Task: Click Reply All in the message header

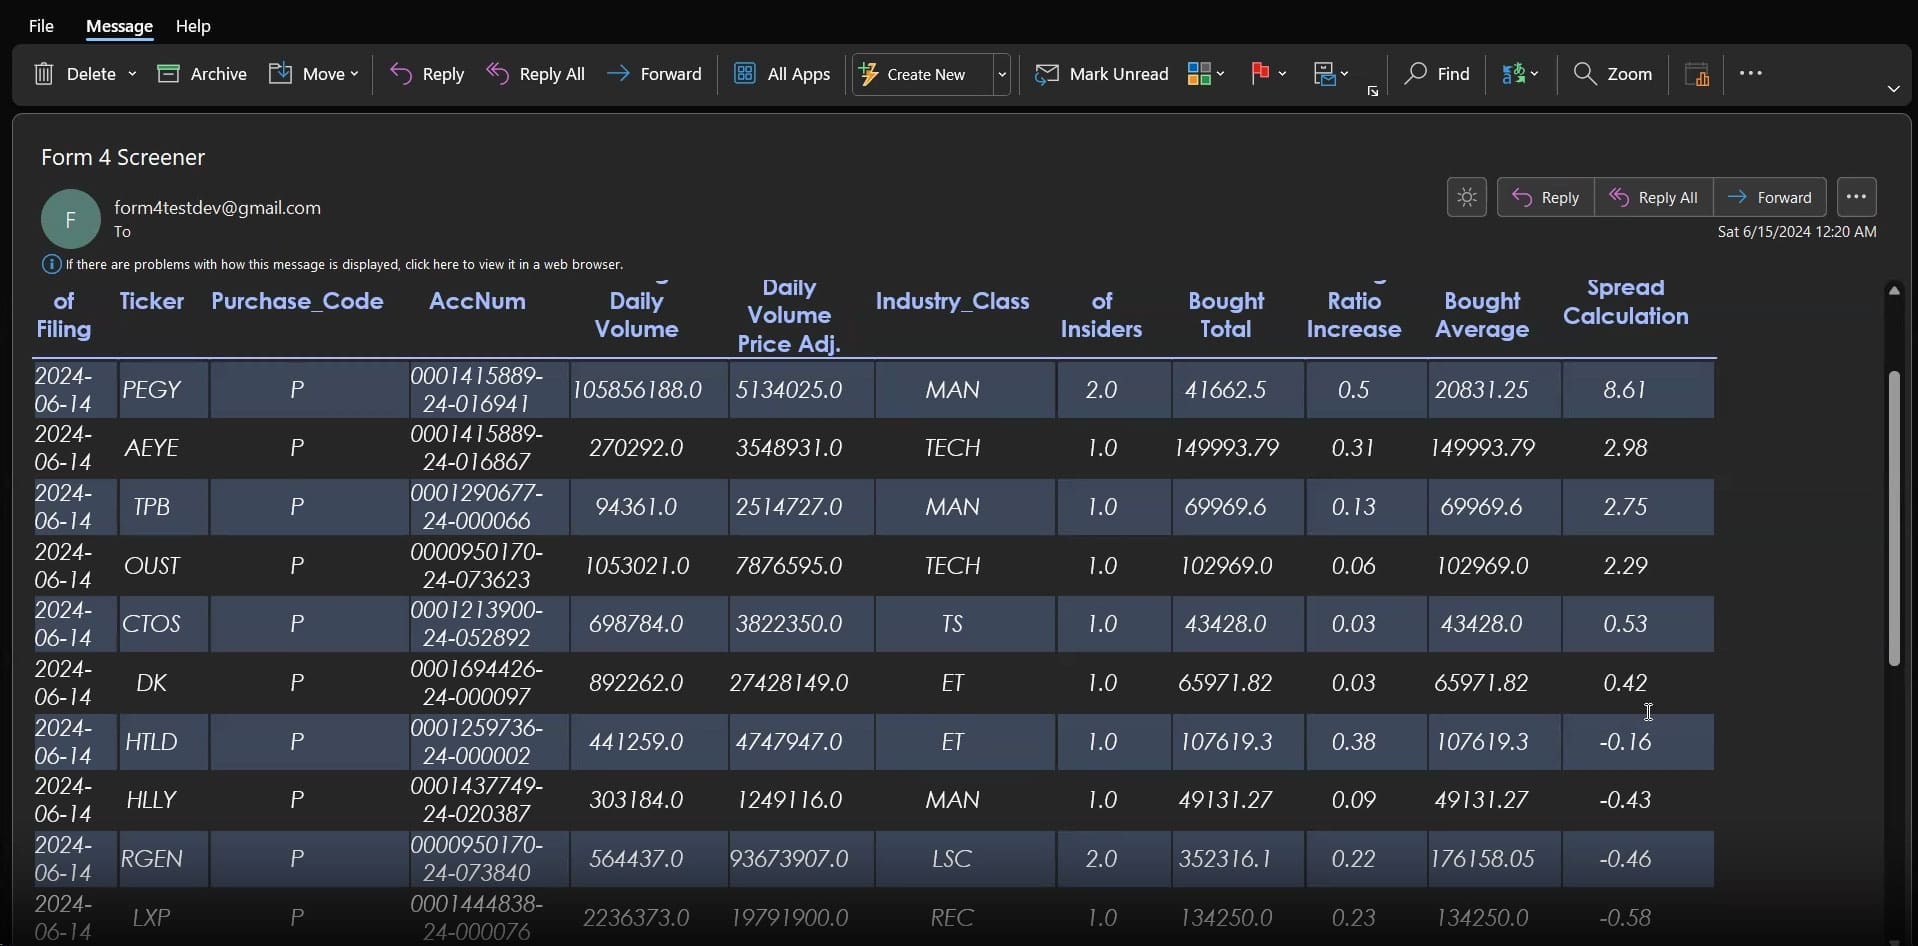Action: point(1653,198)
